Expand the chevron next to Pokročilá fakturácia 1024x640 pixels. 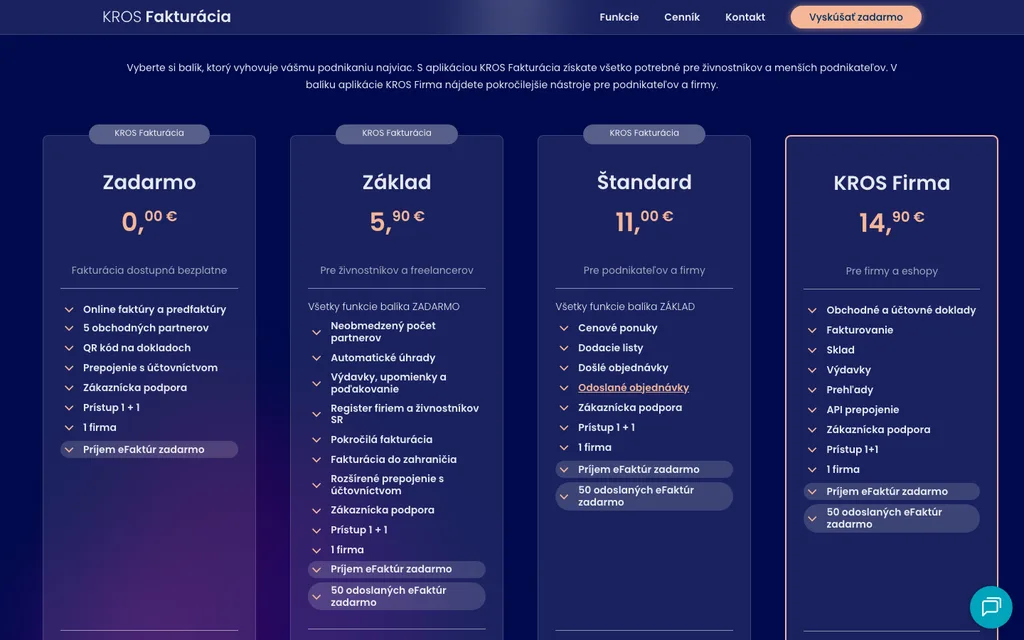pos(317,440)
